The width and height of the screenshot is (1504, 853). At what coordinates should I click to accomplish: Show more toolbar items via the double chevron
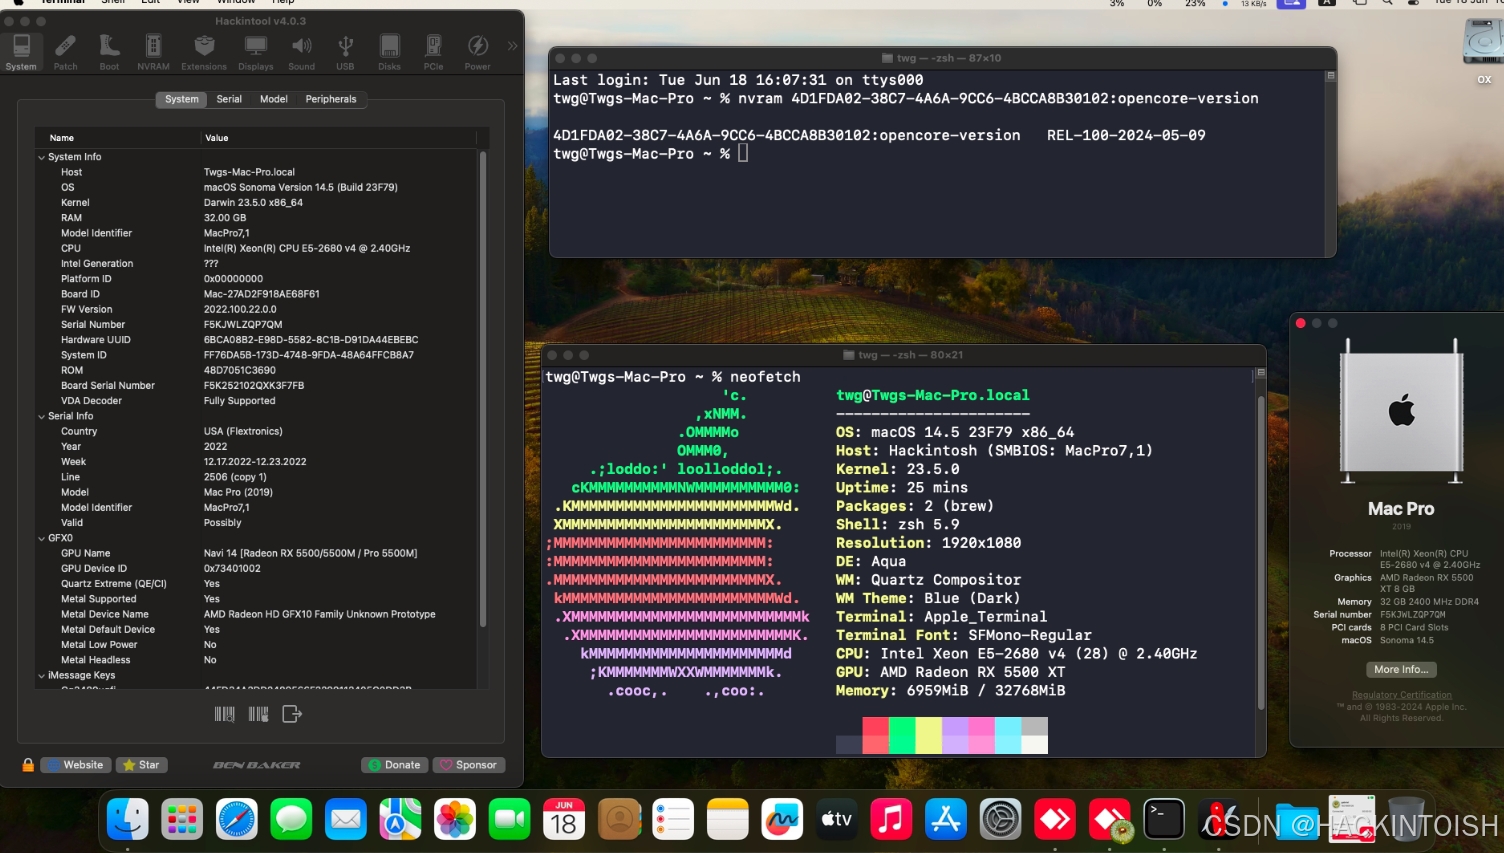tap(512, 46)
